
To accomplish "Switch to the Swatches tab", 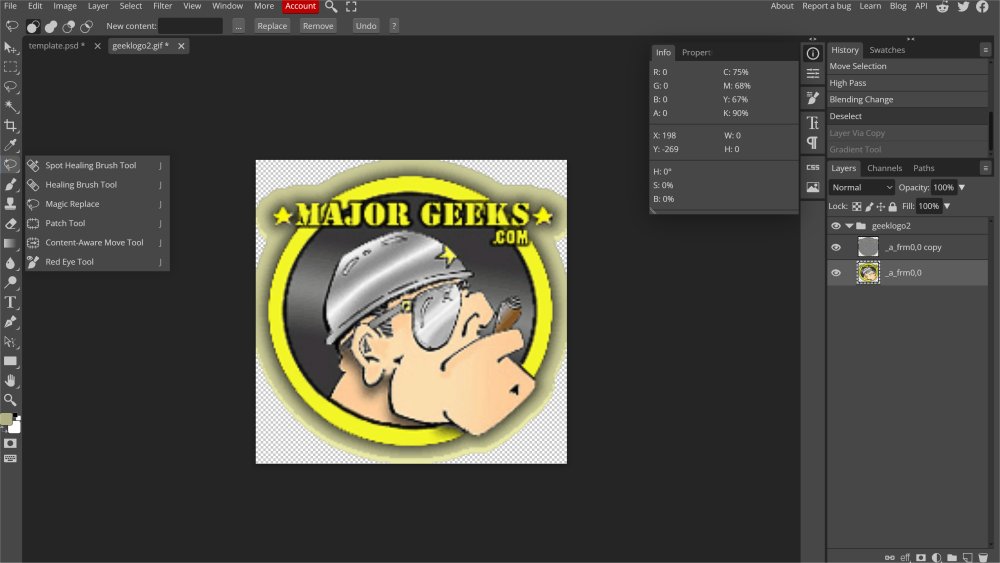I will 887,50.
